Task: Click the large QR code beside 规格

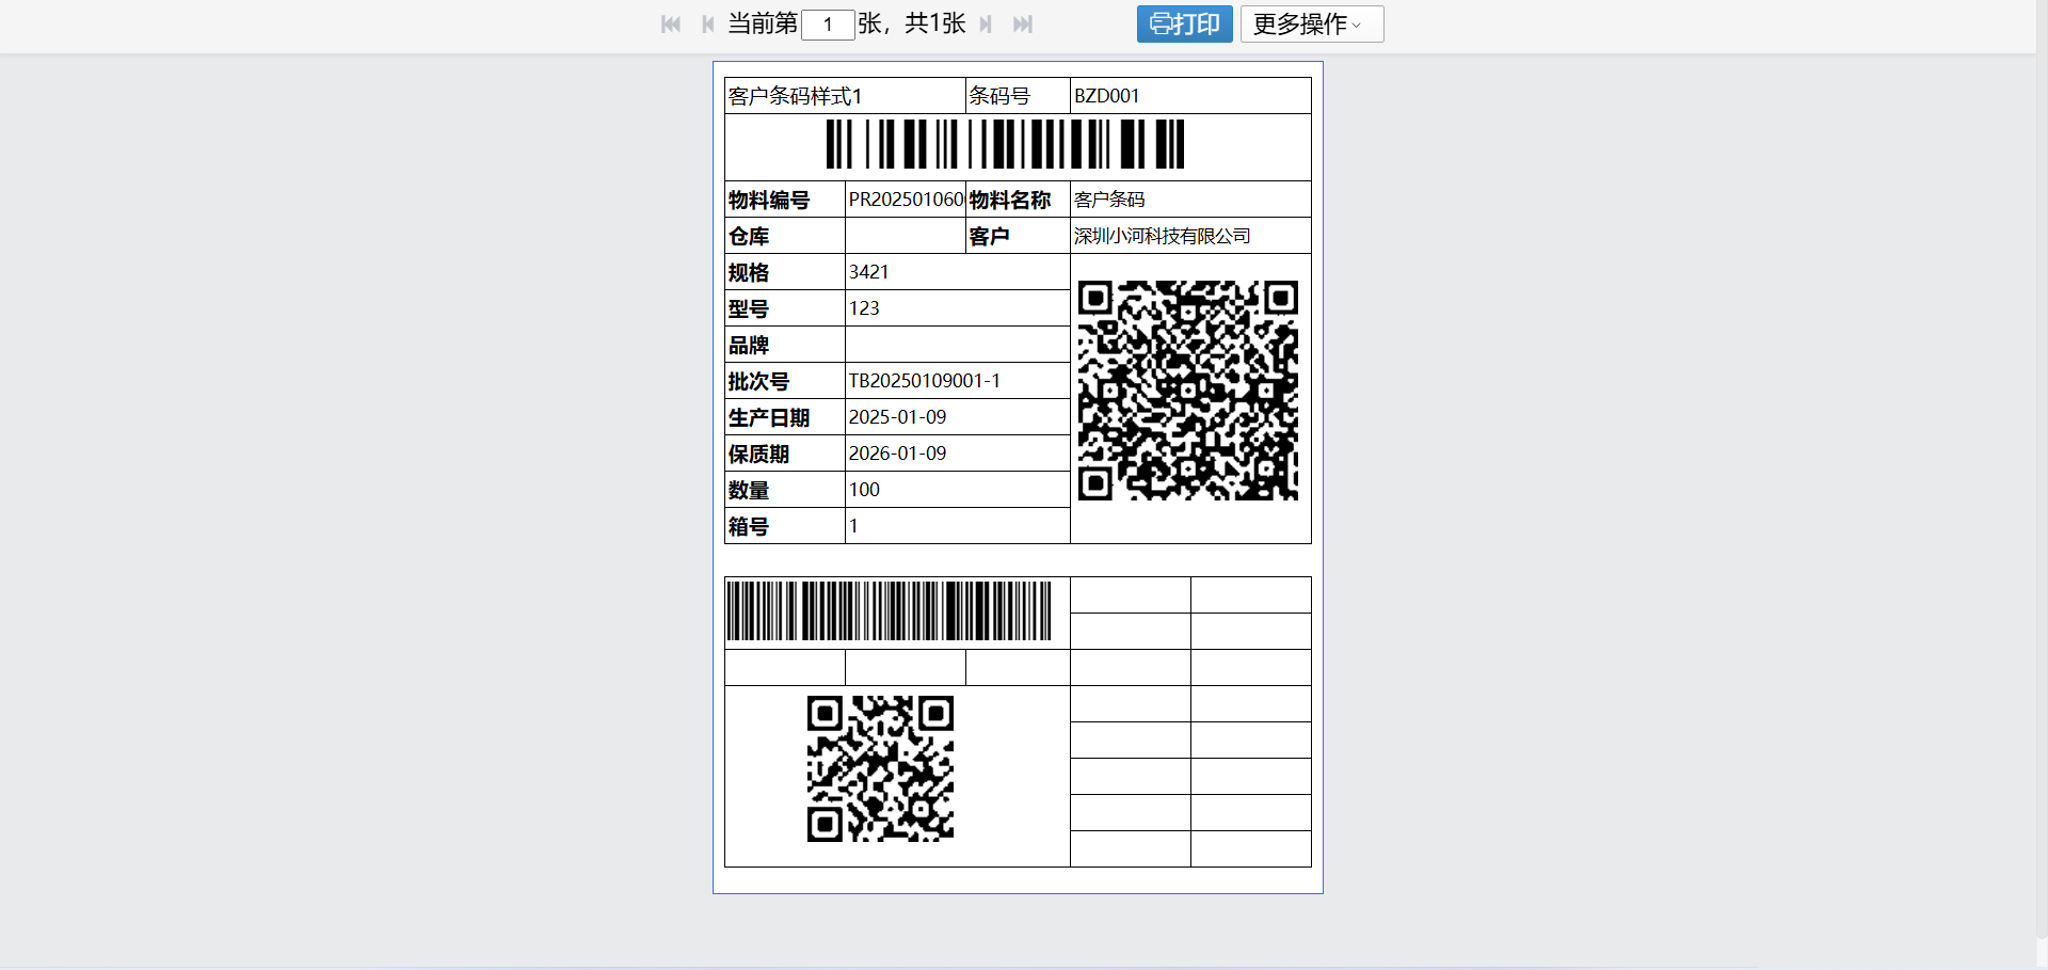Action: coord(1188,390)
